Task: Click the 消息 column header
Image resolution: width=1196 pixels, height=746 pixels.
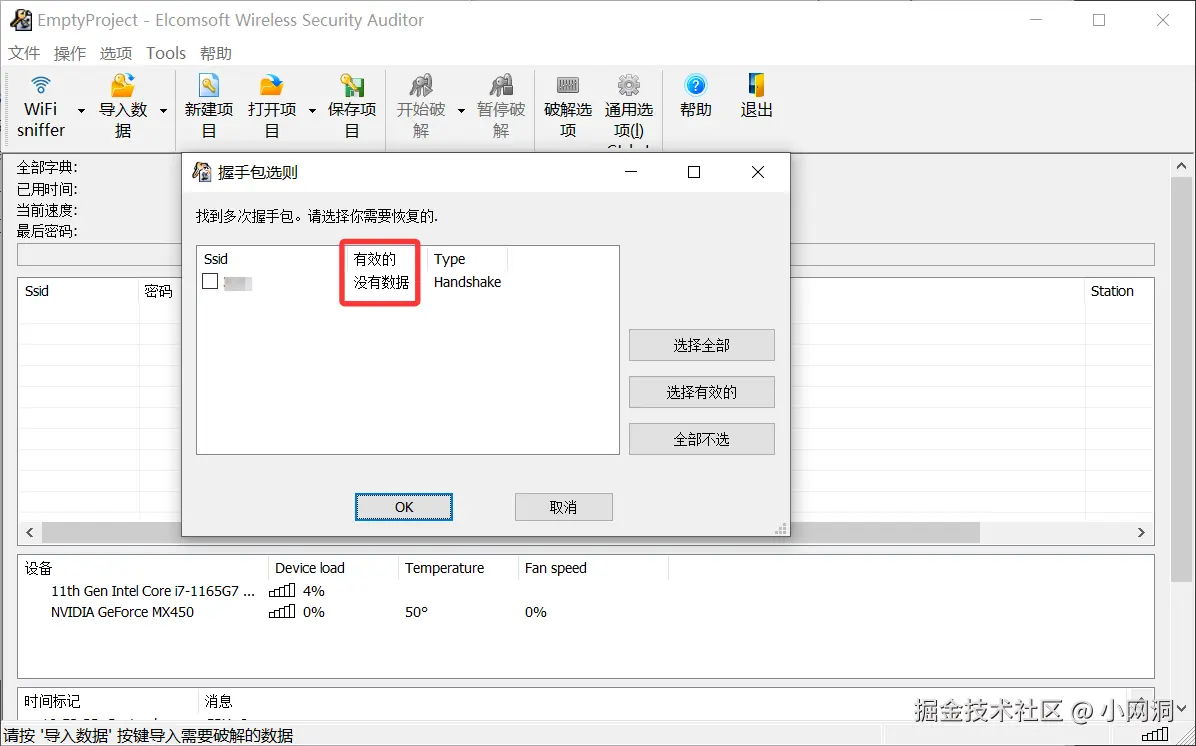Action: pos(218,701)
